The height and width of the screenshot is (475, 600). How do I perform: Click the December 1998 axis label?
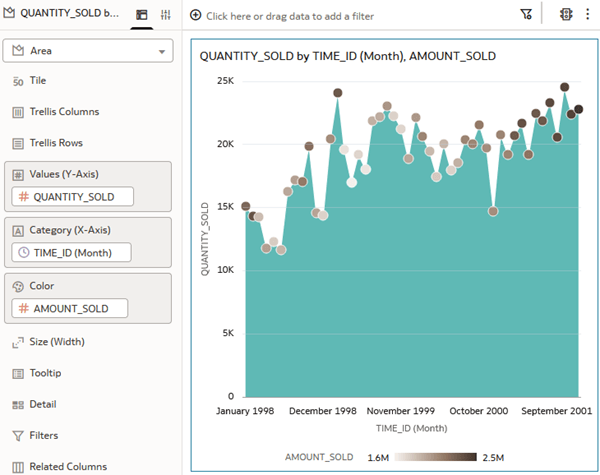[x=323, y=411]
